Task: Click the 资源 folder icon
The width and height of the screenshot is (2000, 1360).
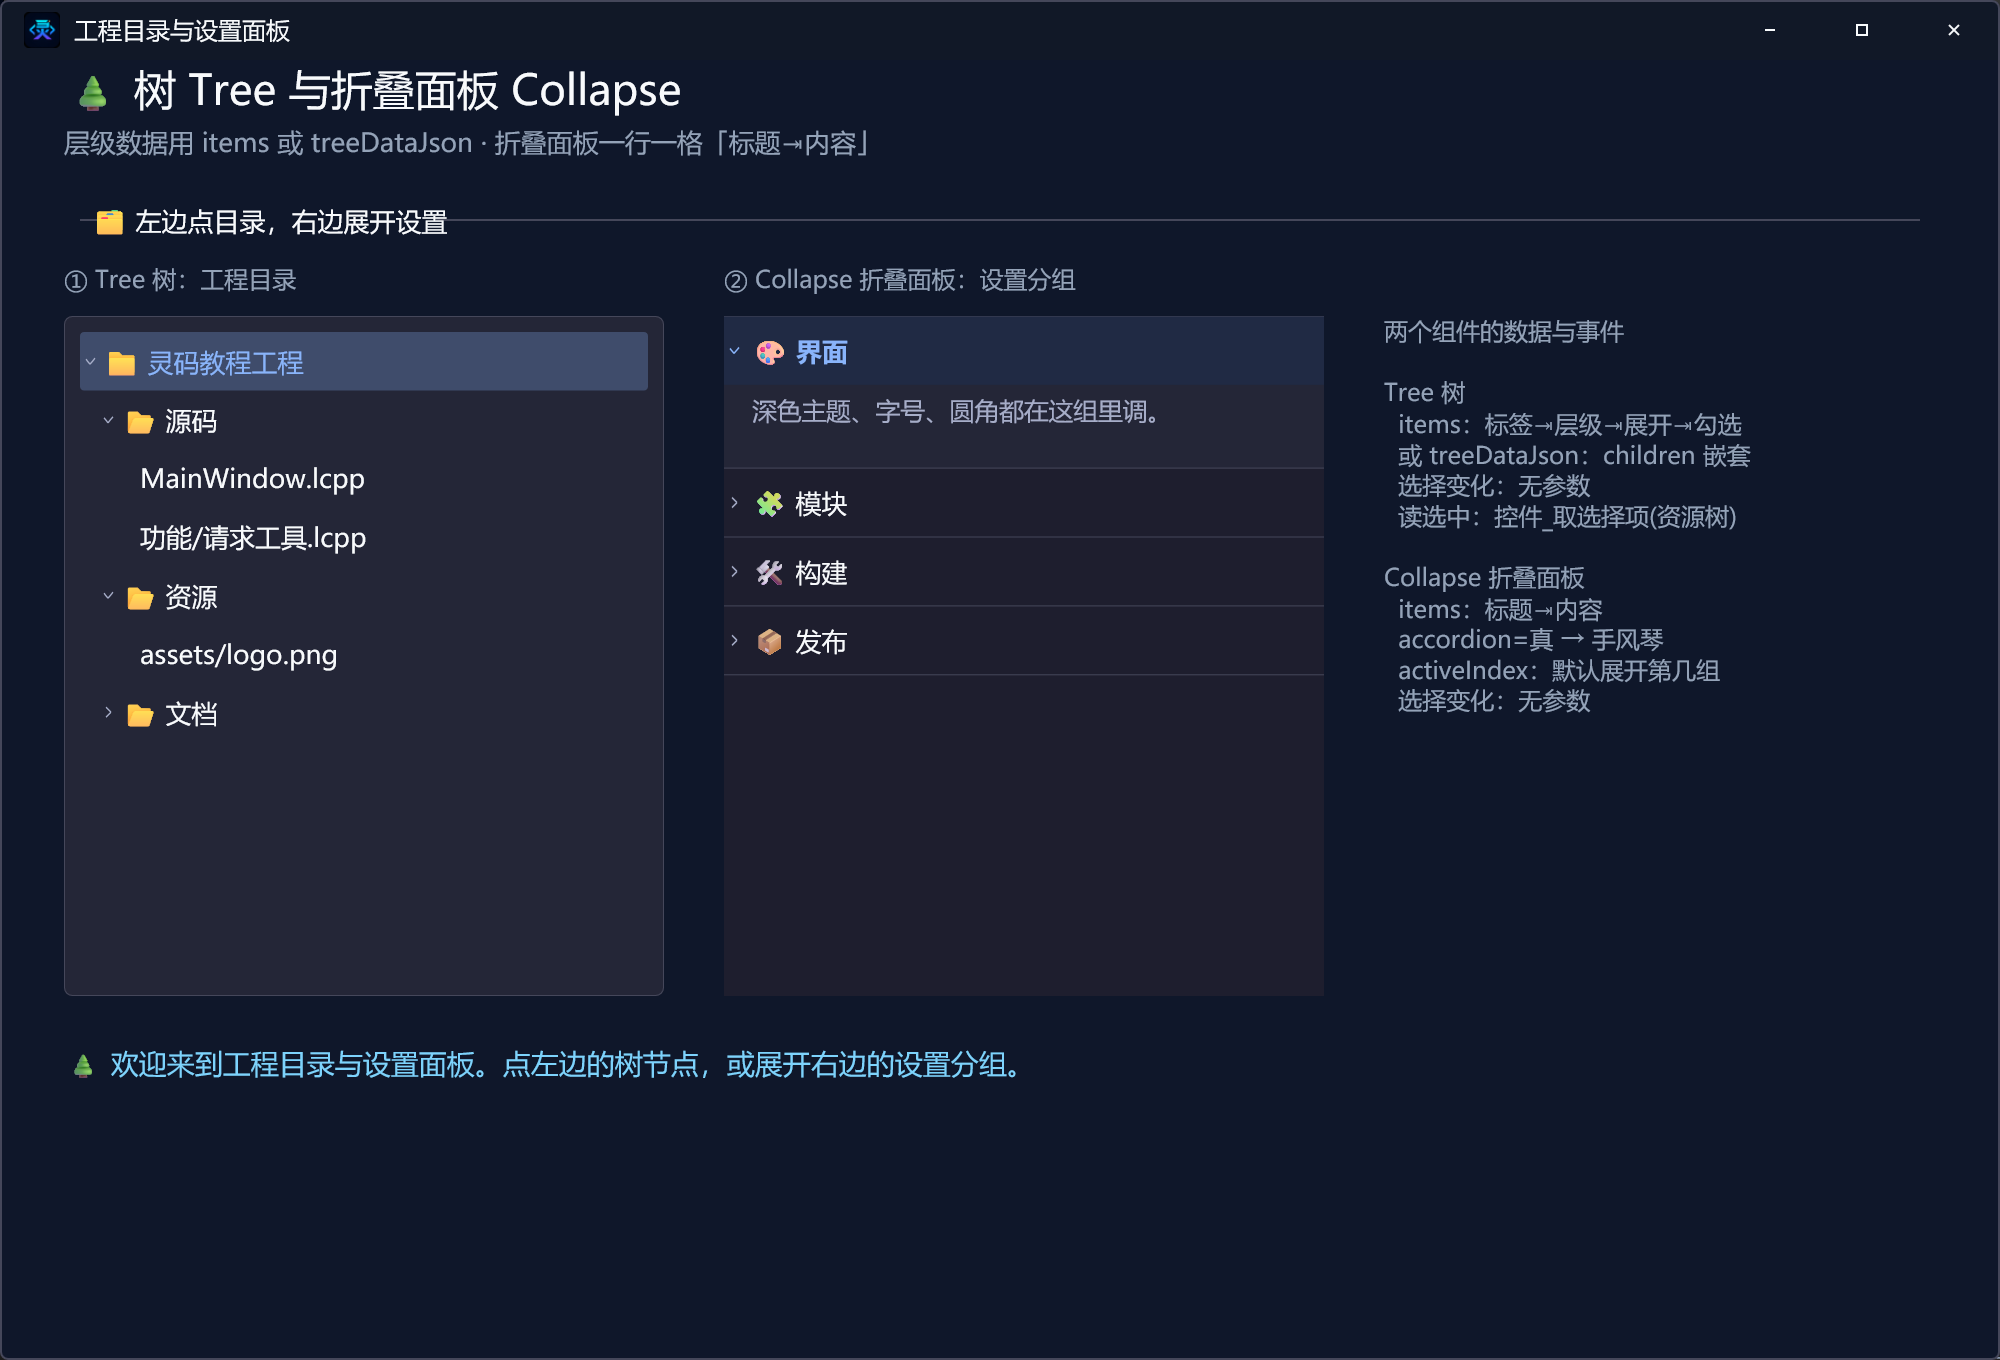Action: tap(141, 598)
